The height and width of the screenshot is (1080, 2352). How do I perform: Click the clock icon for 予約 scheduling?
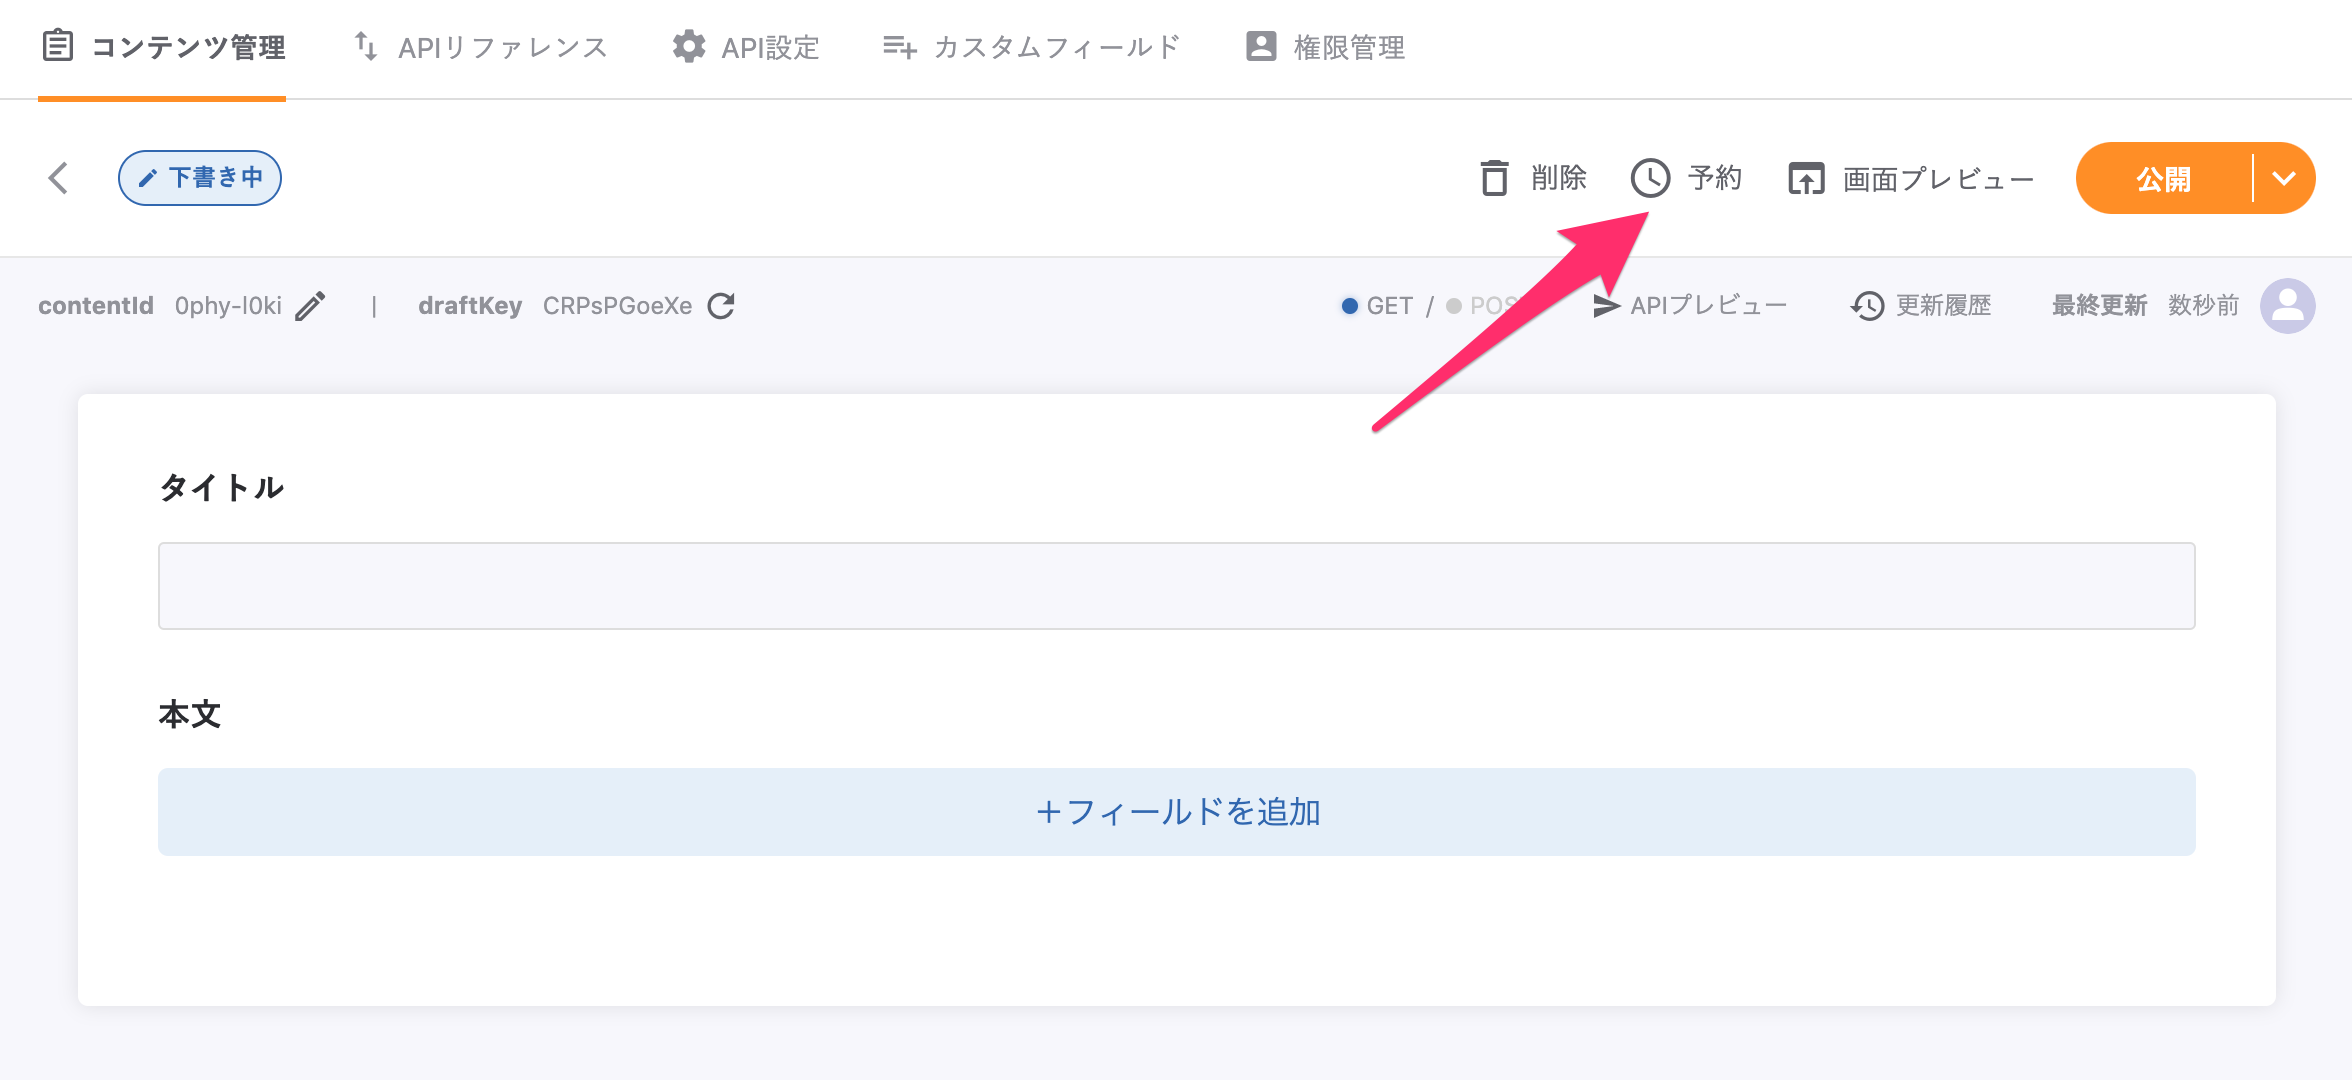pos(1650,179)
